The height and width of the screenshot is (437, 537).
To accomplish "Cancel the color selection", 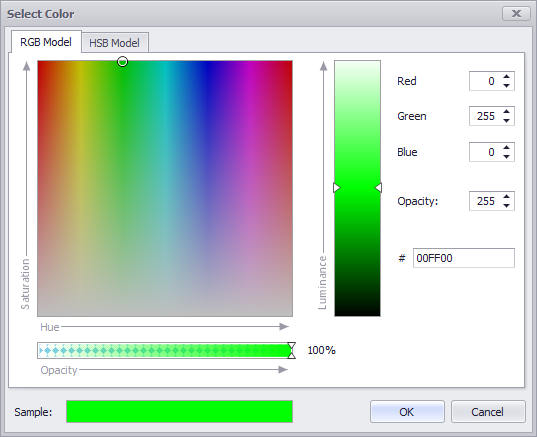I will pyautogui.click(x=488, y=412).
